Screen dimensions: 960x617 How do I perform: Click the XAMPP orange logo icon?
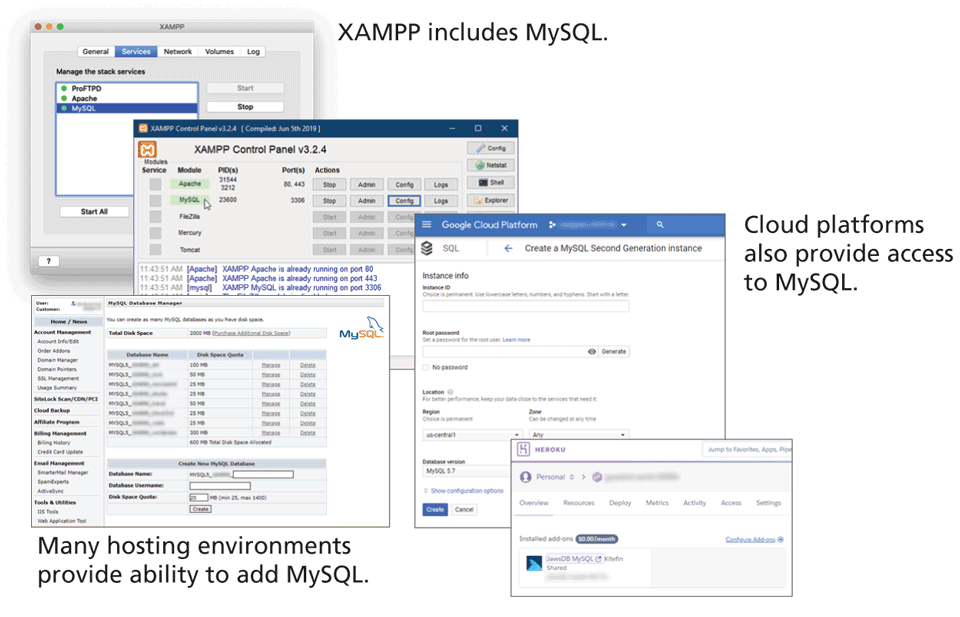147,149
